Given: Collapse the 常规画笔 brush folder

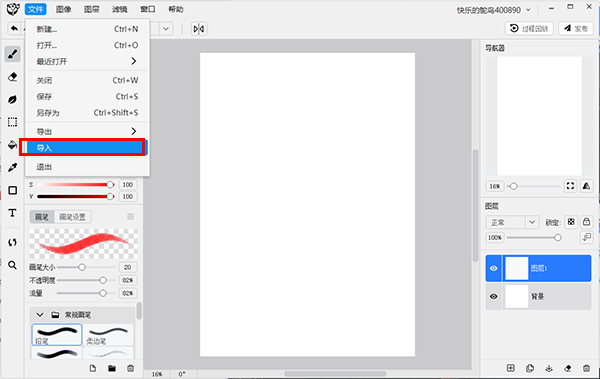Looking at the screenshot, I should [x=40, y=315].
